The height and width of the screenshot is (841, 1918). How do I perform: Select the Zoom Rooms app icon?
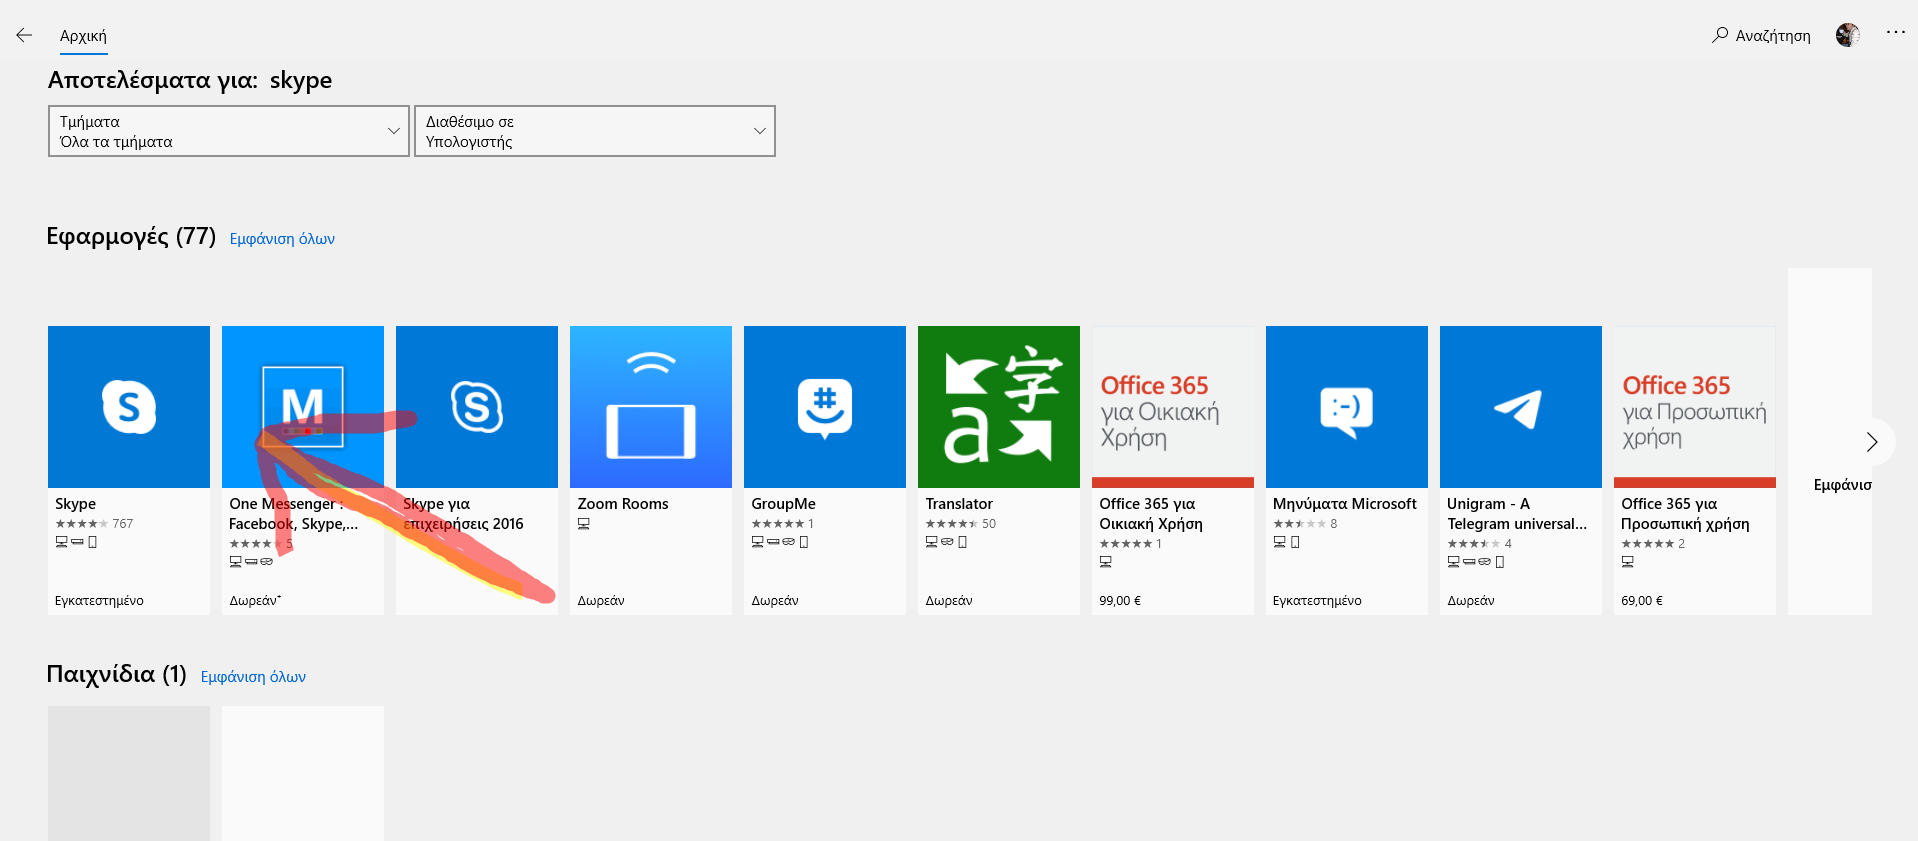[651, 407]
